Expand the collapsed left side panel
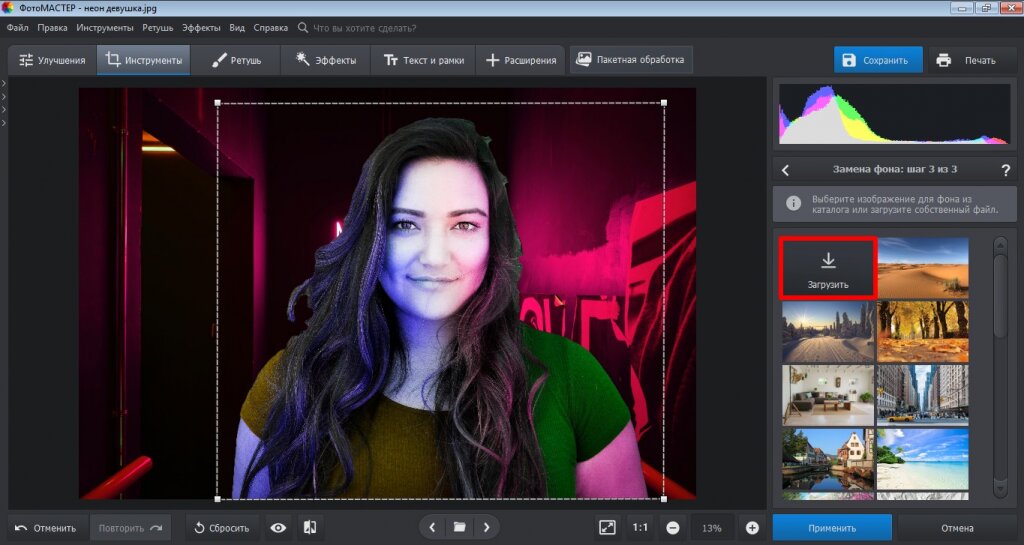 4,84
